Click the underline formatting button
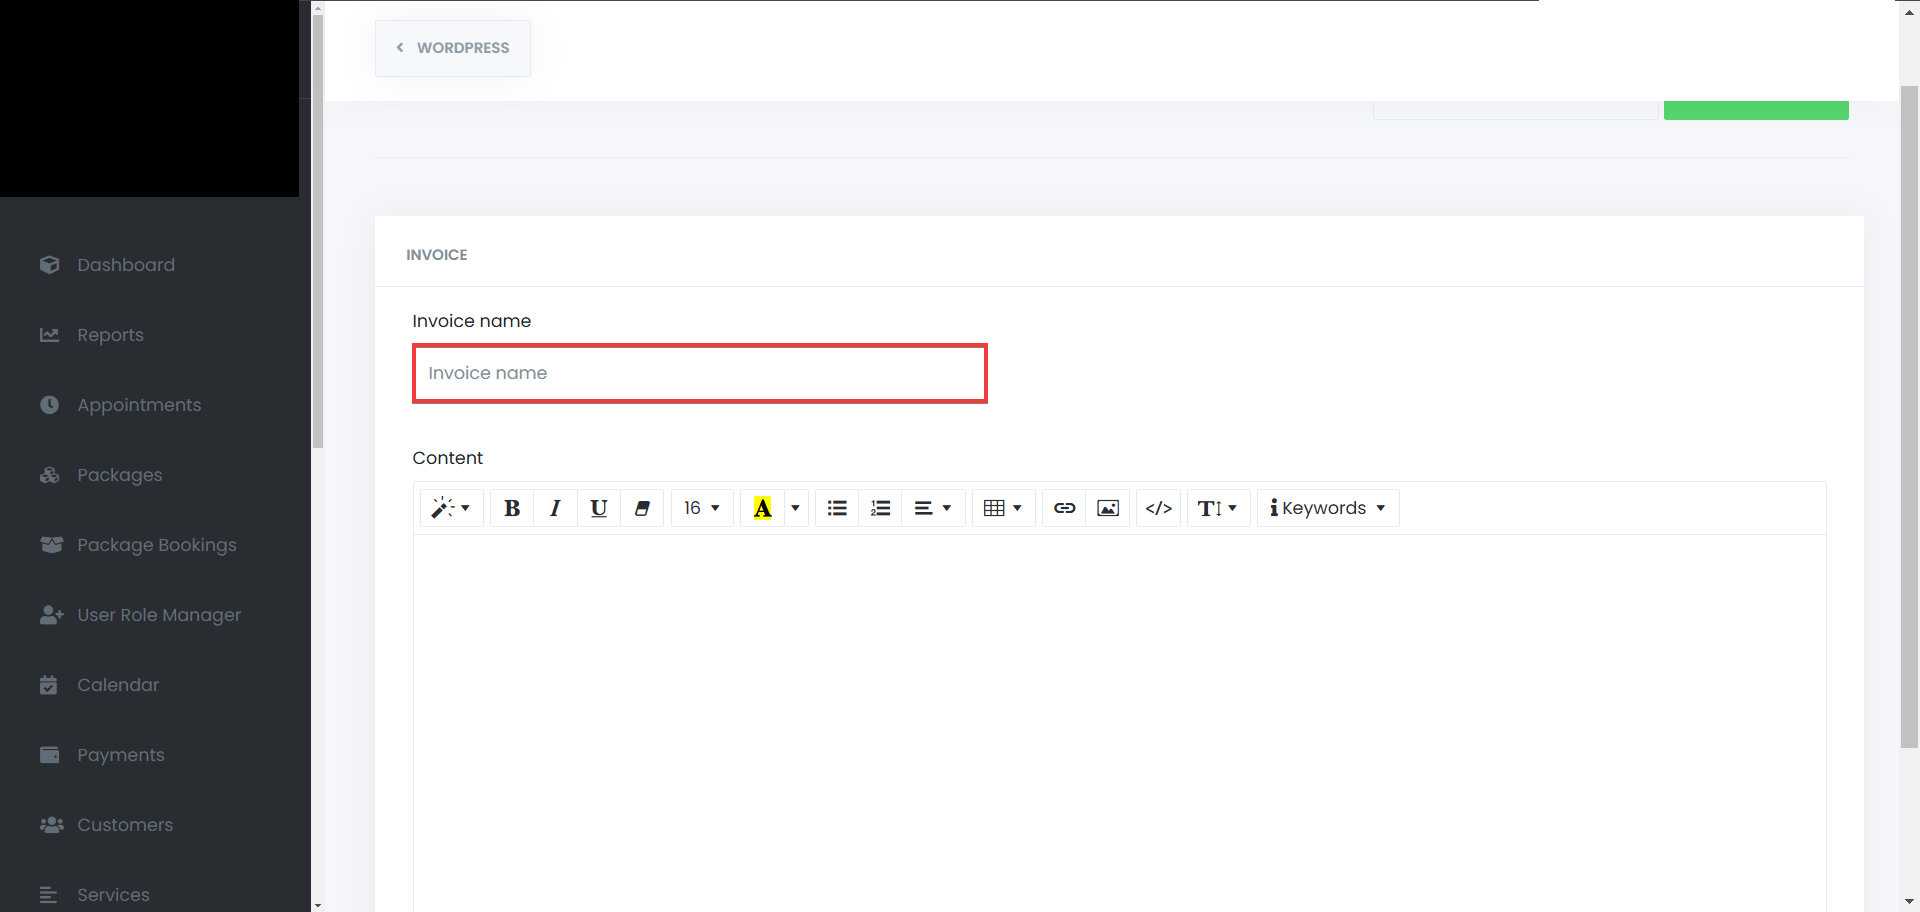Screen dimensions: 1920x912 click(598, 508)
